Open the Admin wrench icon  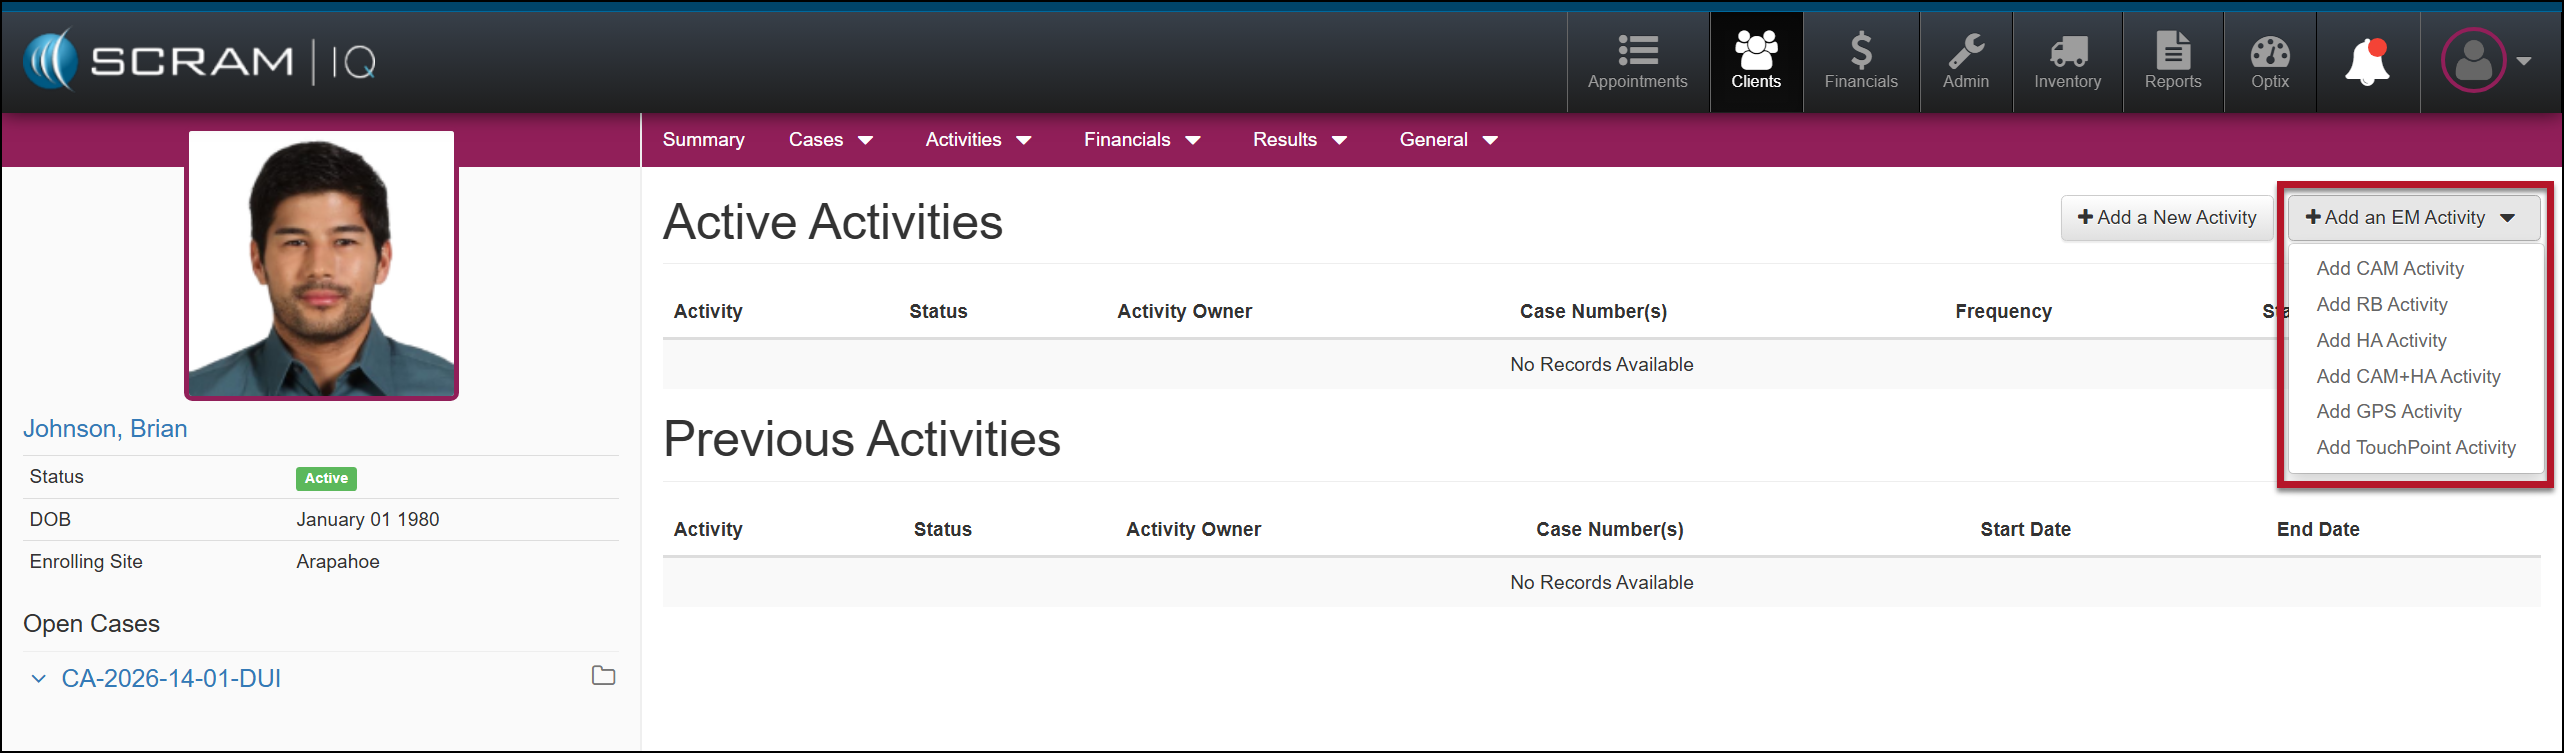click(1965, 50)
